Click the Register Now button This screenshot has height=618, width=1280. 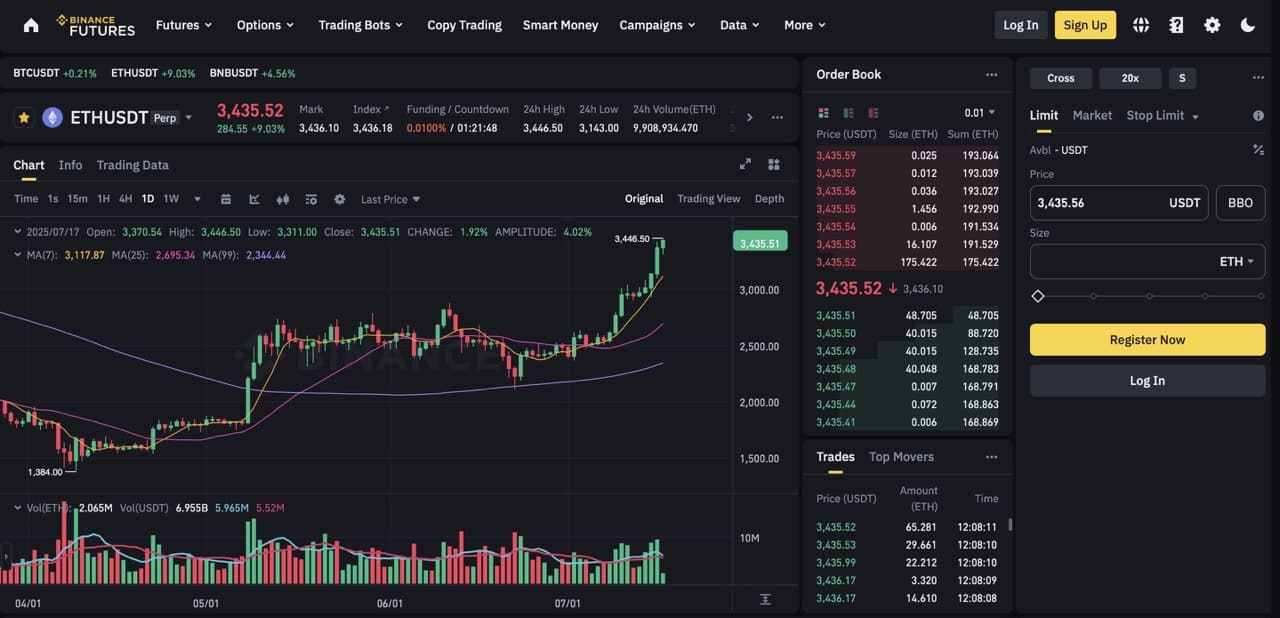pos(1147,339)
